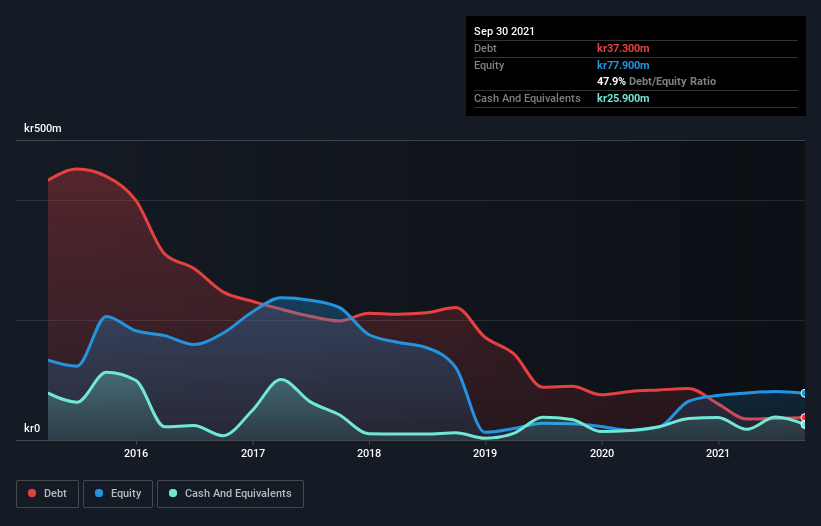Click the kr500m y-axis label
Image resolution: width=821 pixels, height=526 pixels.
click(42, 128)
